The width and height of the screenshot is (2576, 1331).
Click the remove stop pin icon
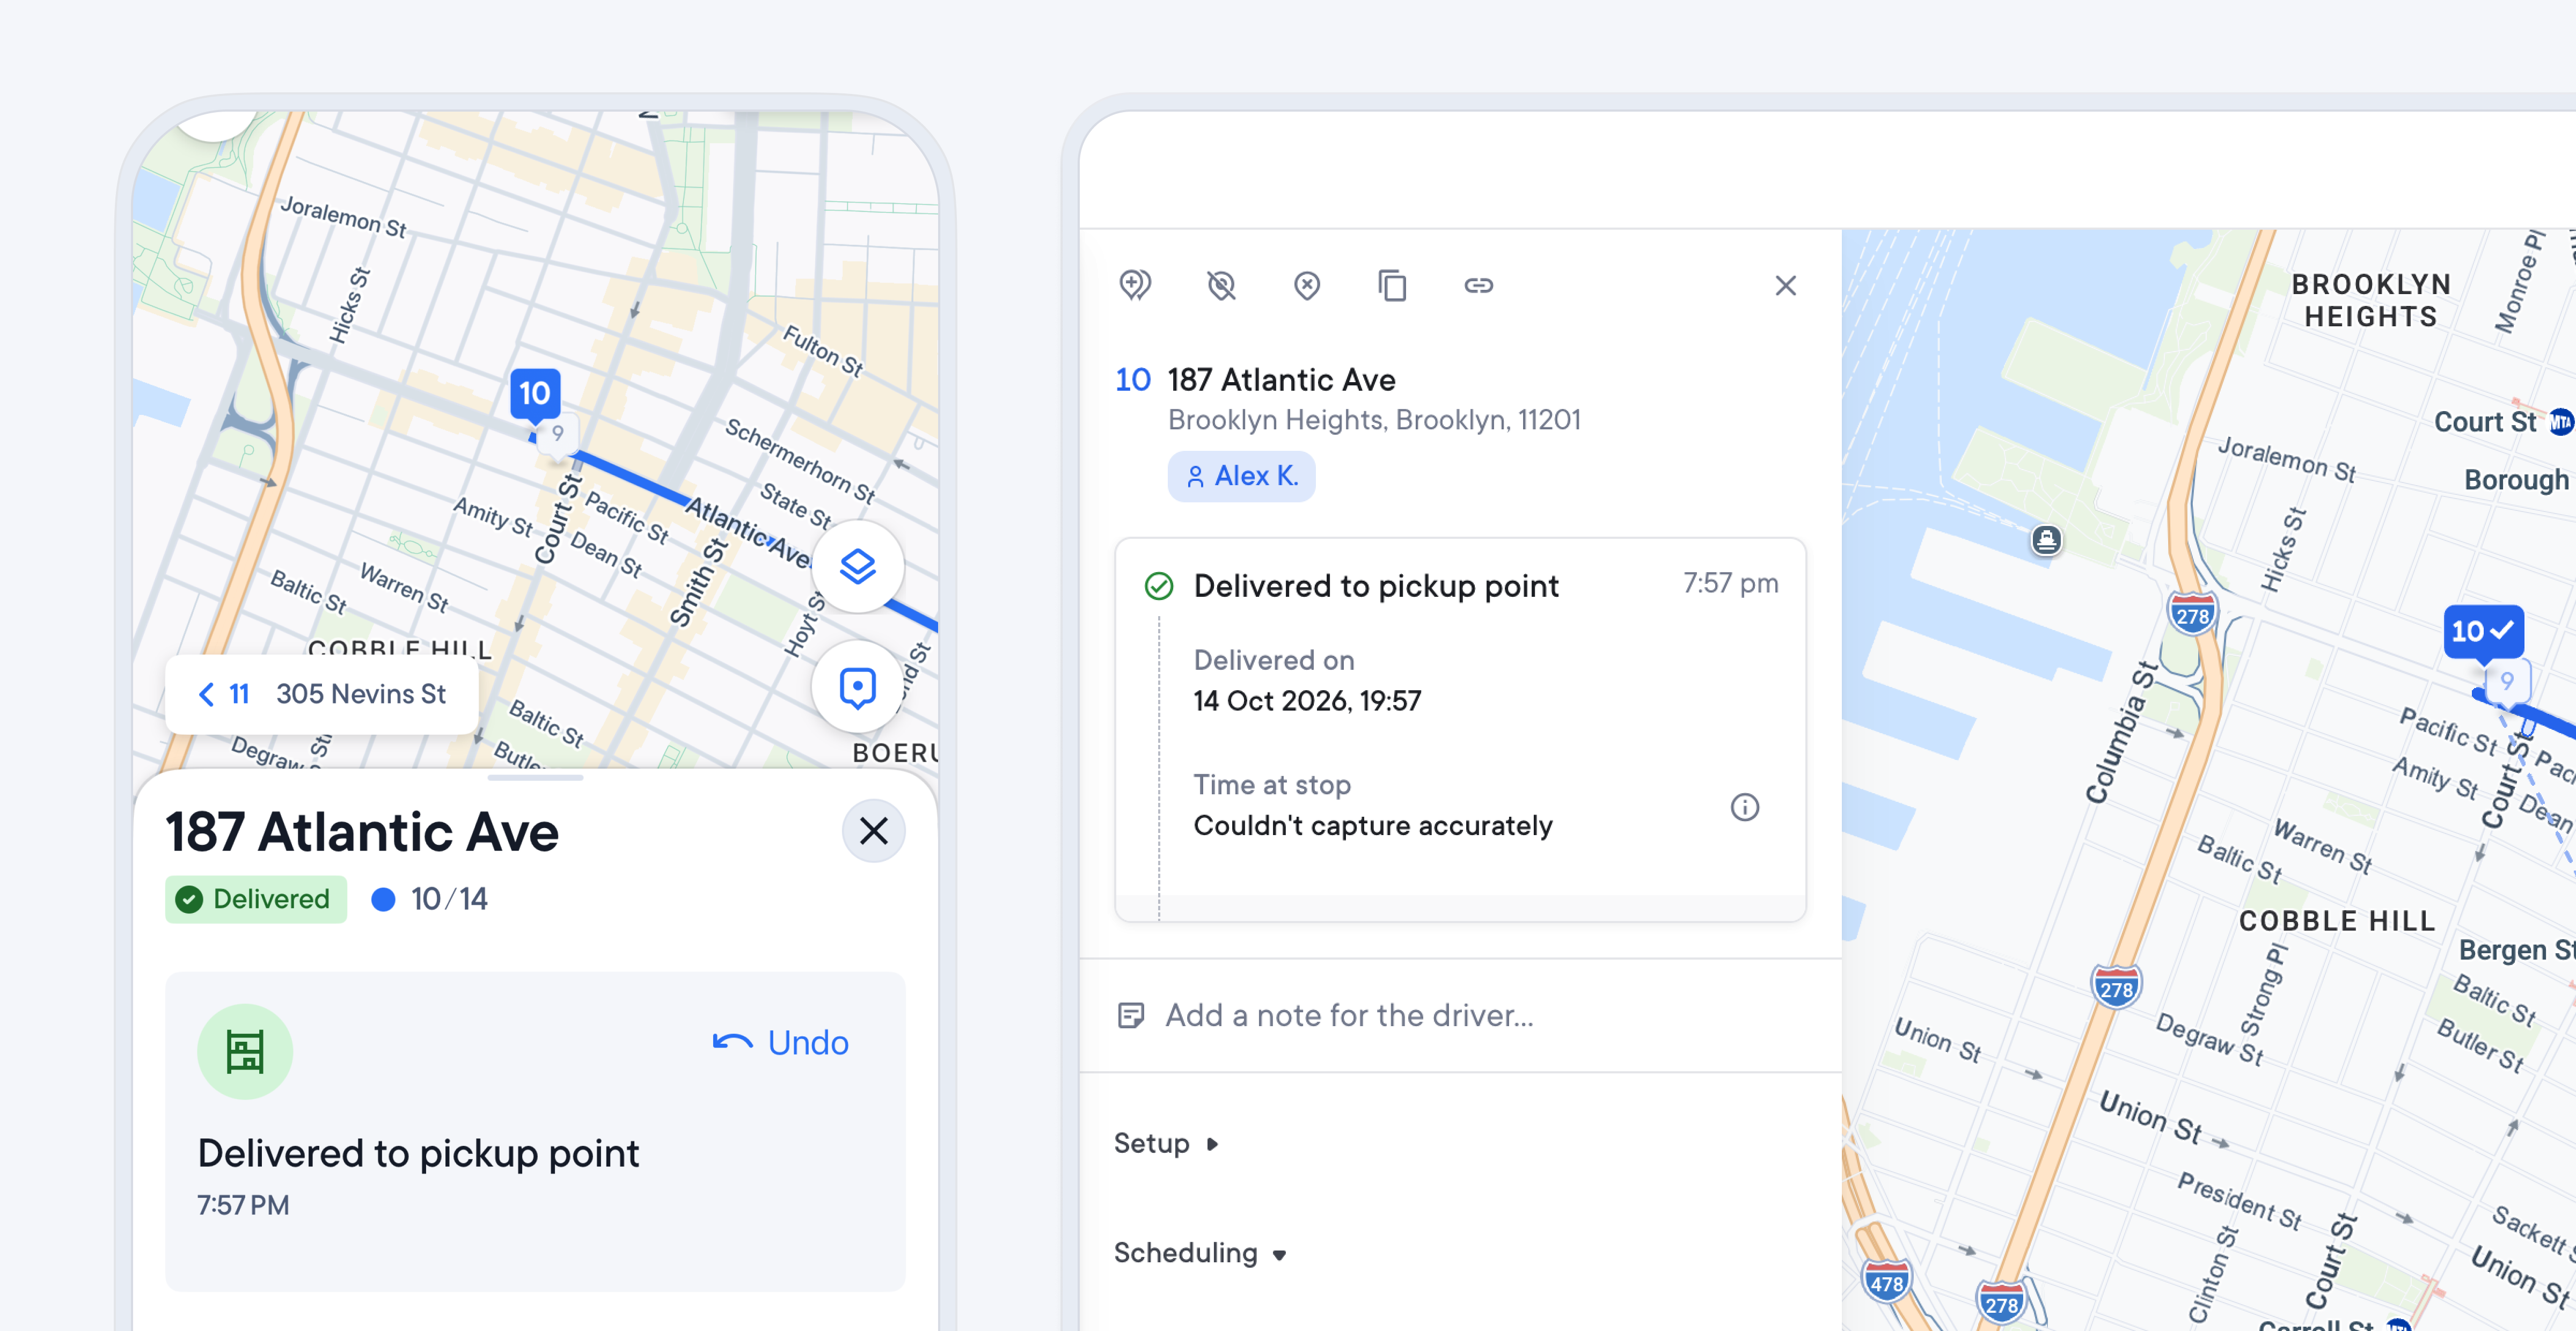point(1307,286)
